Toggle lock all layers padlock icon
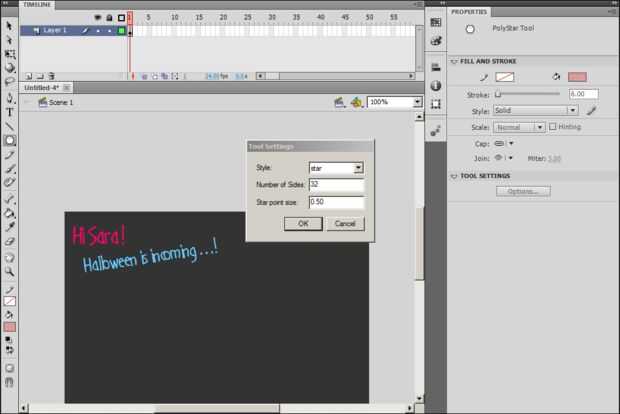620x414 pixels. (x=110, y=17)
